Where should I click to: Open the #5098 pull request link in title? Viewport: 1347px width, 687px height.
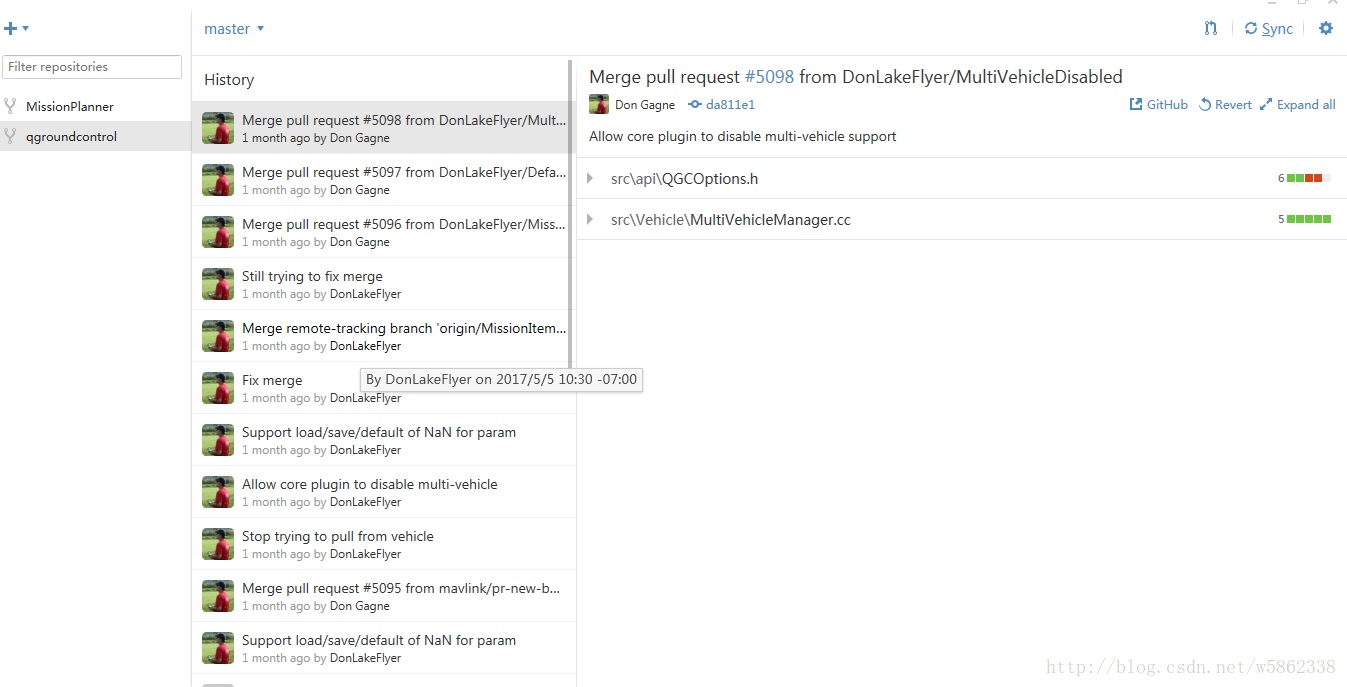(x=769, y=77)
